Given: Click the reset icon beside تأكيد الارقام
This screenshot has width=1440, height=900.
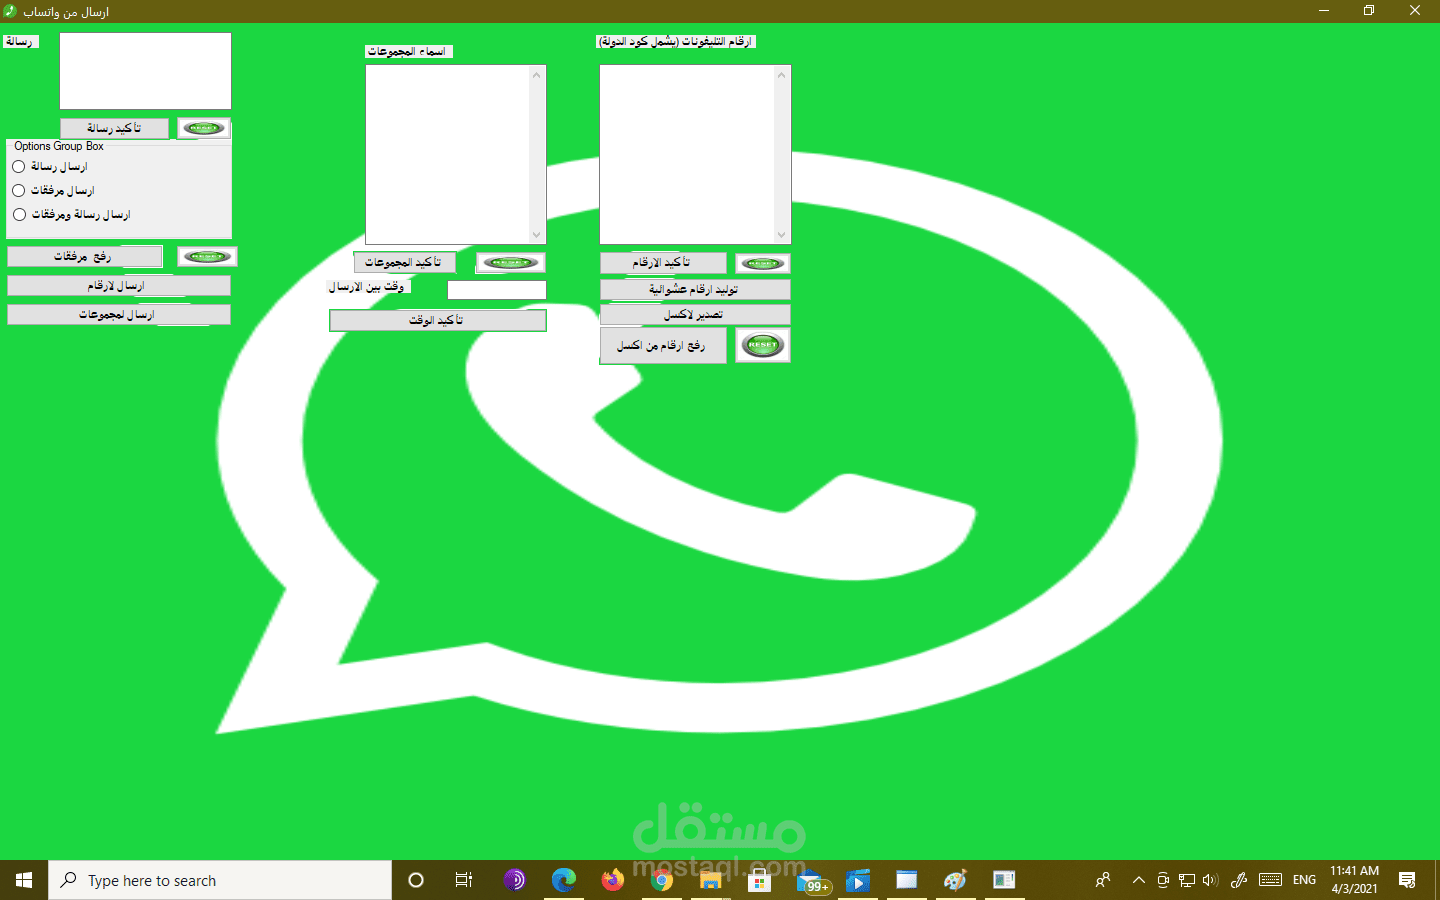Looking at the screenshot, I should (x=763, y=263).
